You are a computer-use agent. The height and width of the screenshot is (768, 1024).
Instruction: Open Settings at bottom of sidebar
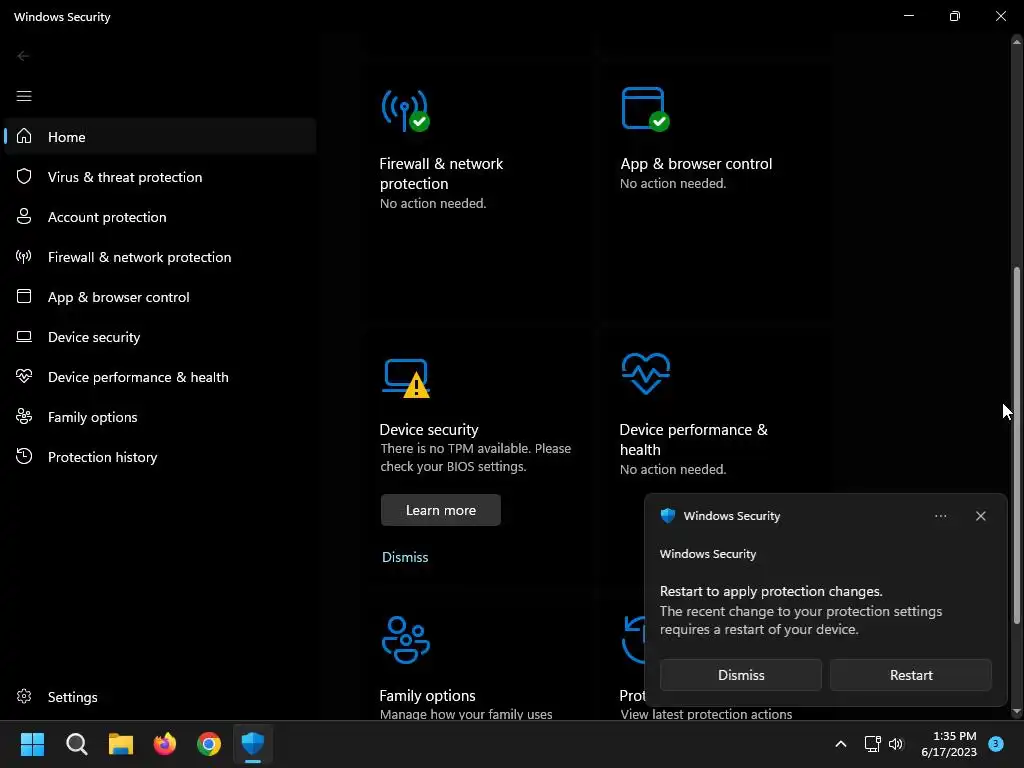[160, 697]
